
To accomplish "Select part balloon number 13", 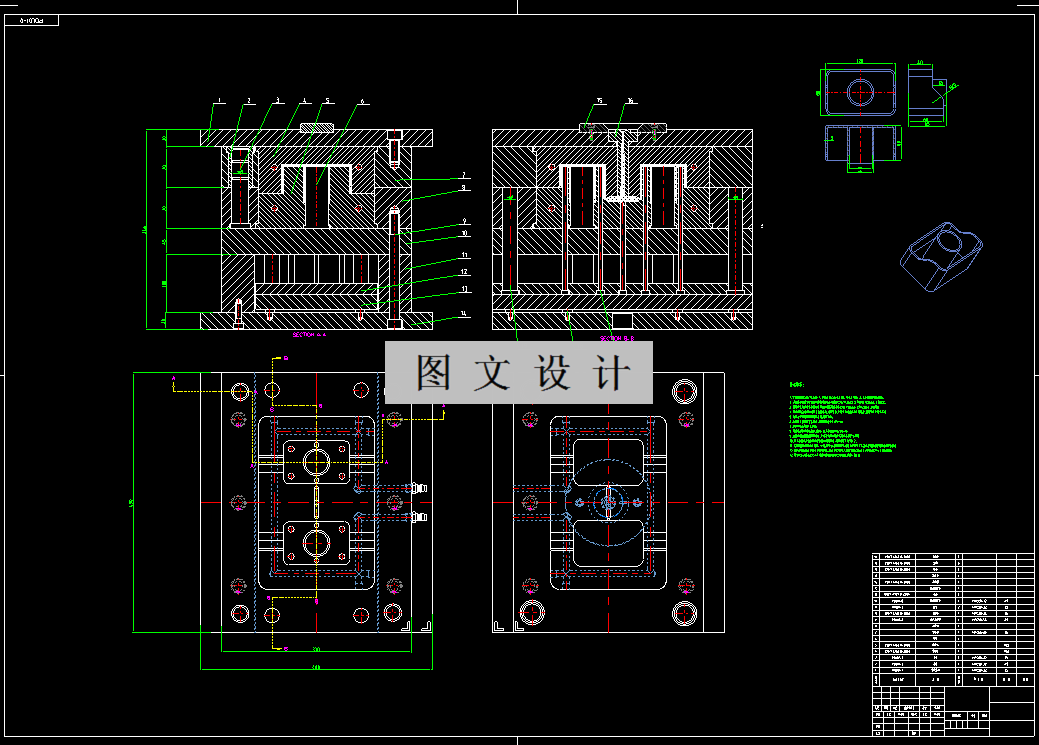I will [465, 289].
